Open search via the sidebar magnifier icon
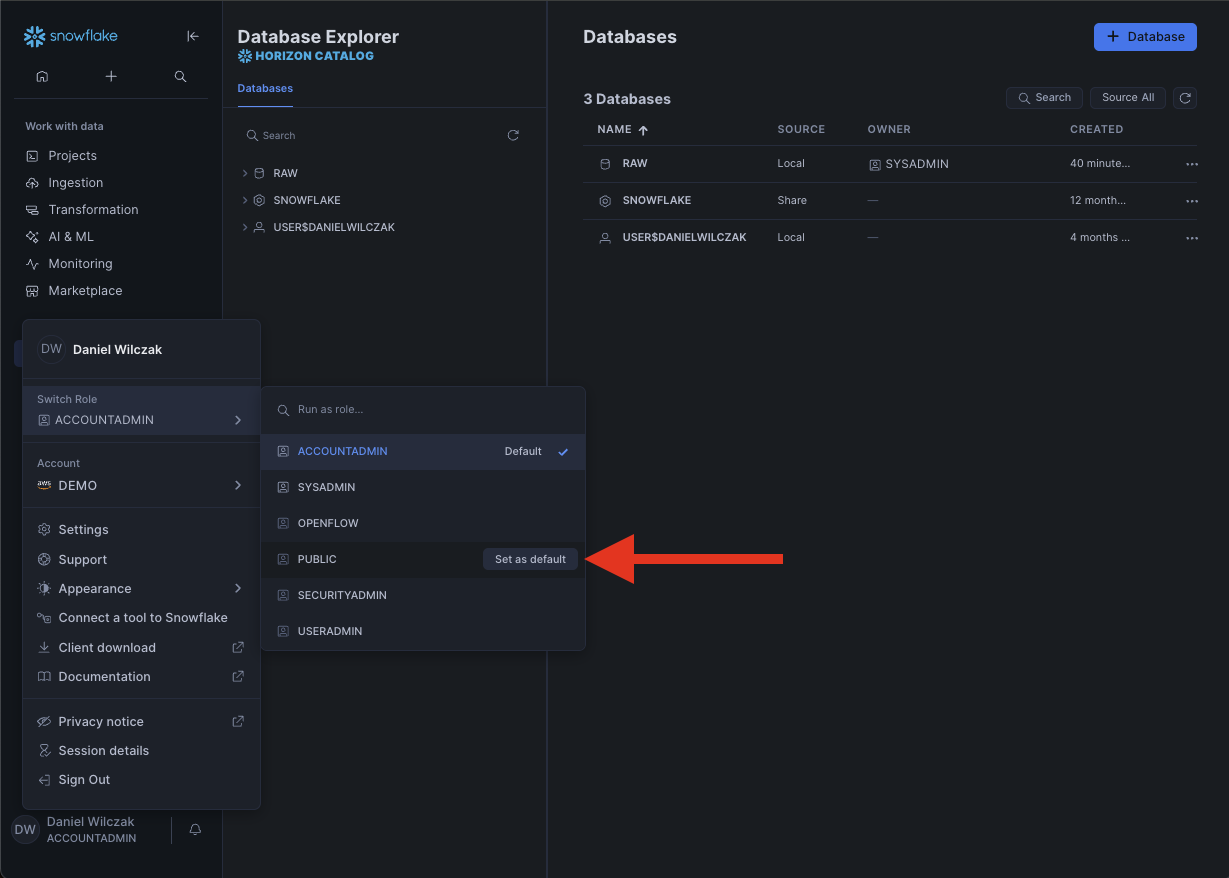This screenshot has width=1229, height=878. [180, 76]
